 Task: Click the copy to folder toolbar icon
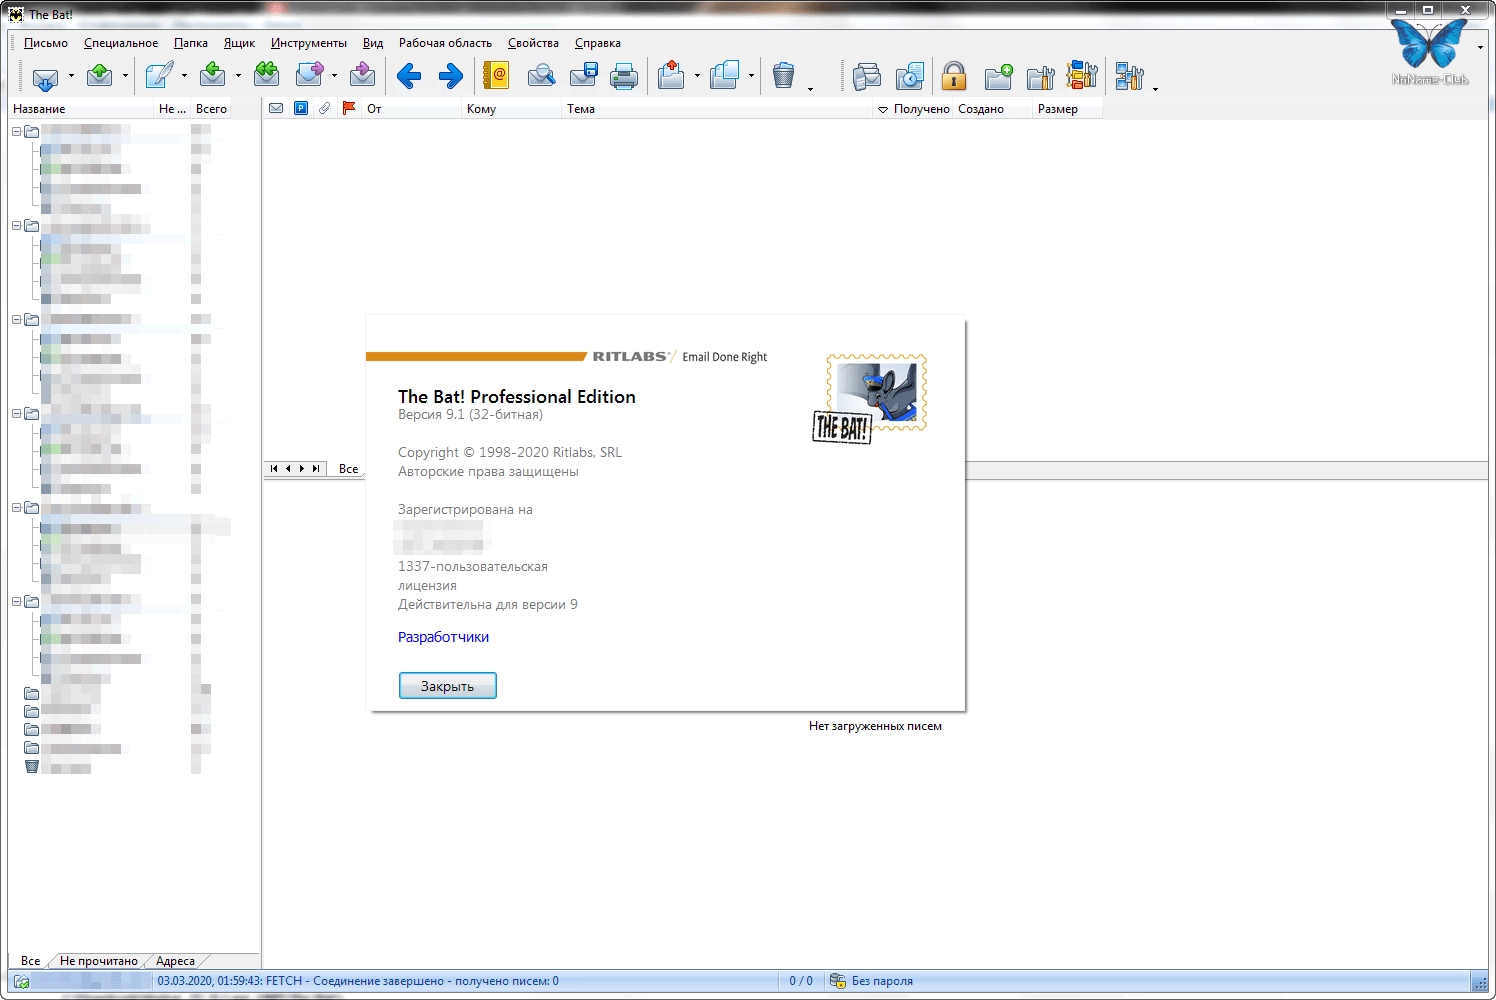[x=725, y=75]
